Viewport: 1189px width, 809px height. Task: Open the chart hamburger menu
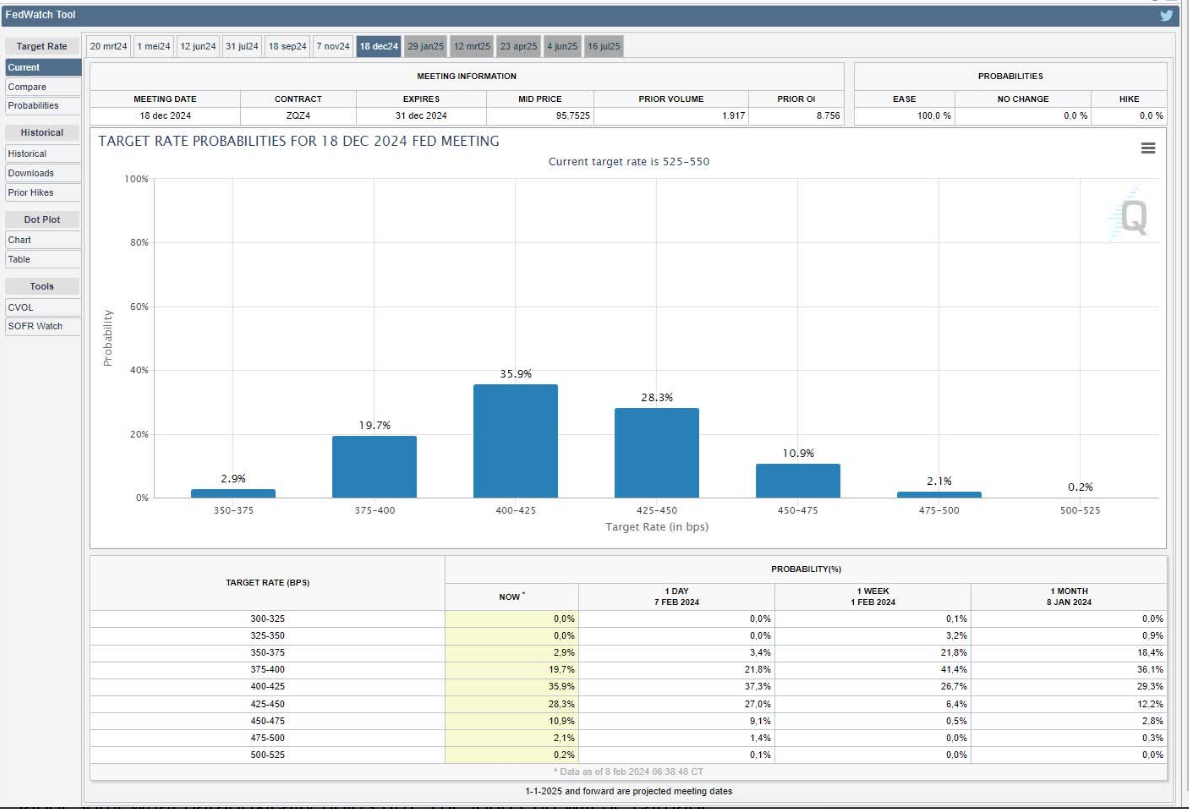1148,148
